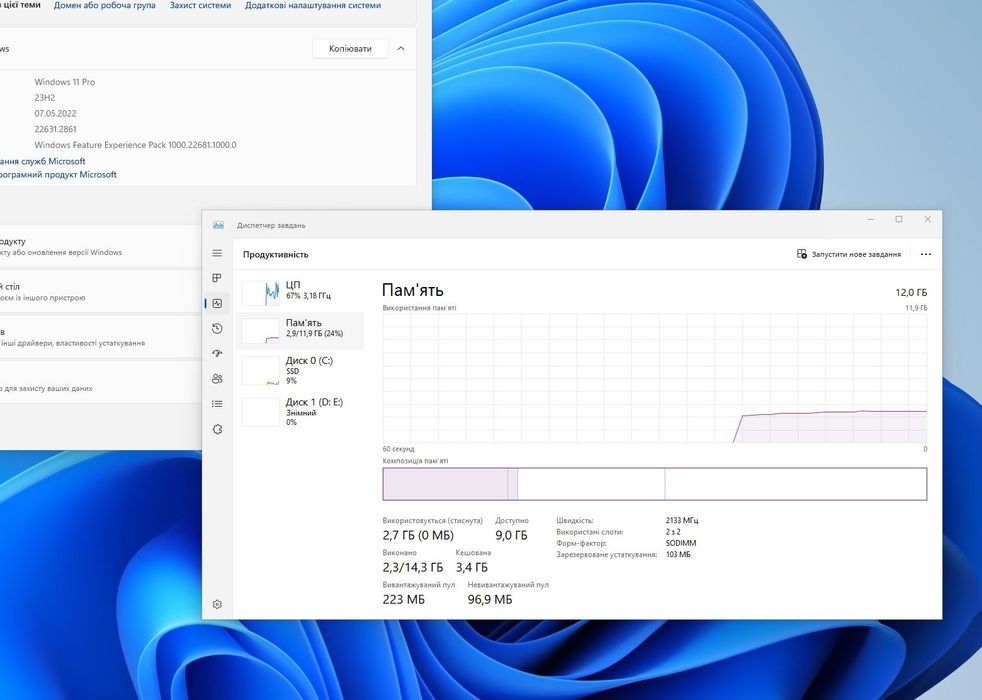Maximize the Task Manager window

tap(899, 219)
